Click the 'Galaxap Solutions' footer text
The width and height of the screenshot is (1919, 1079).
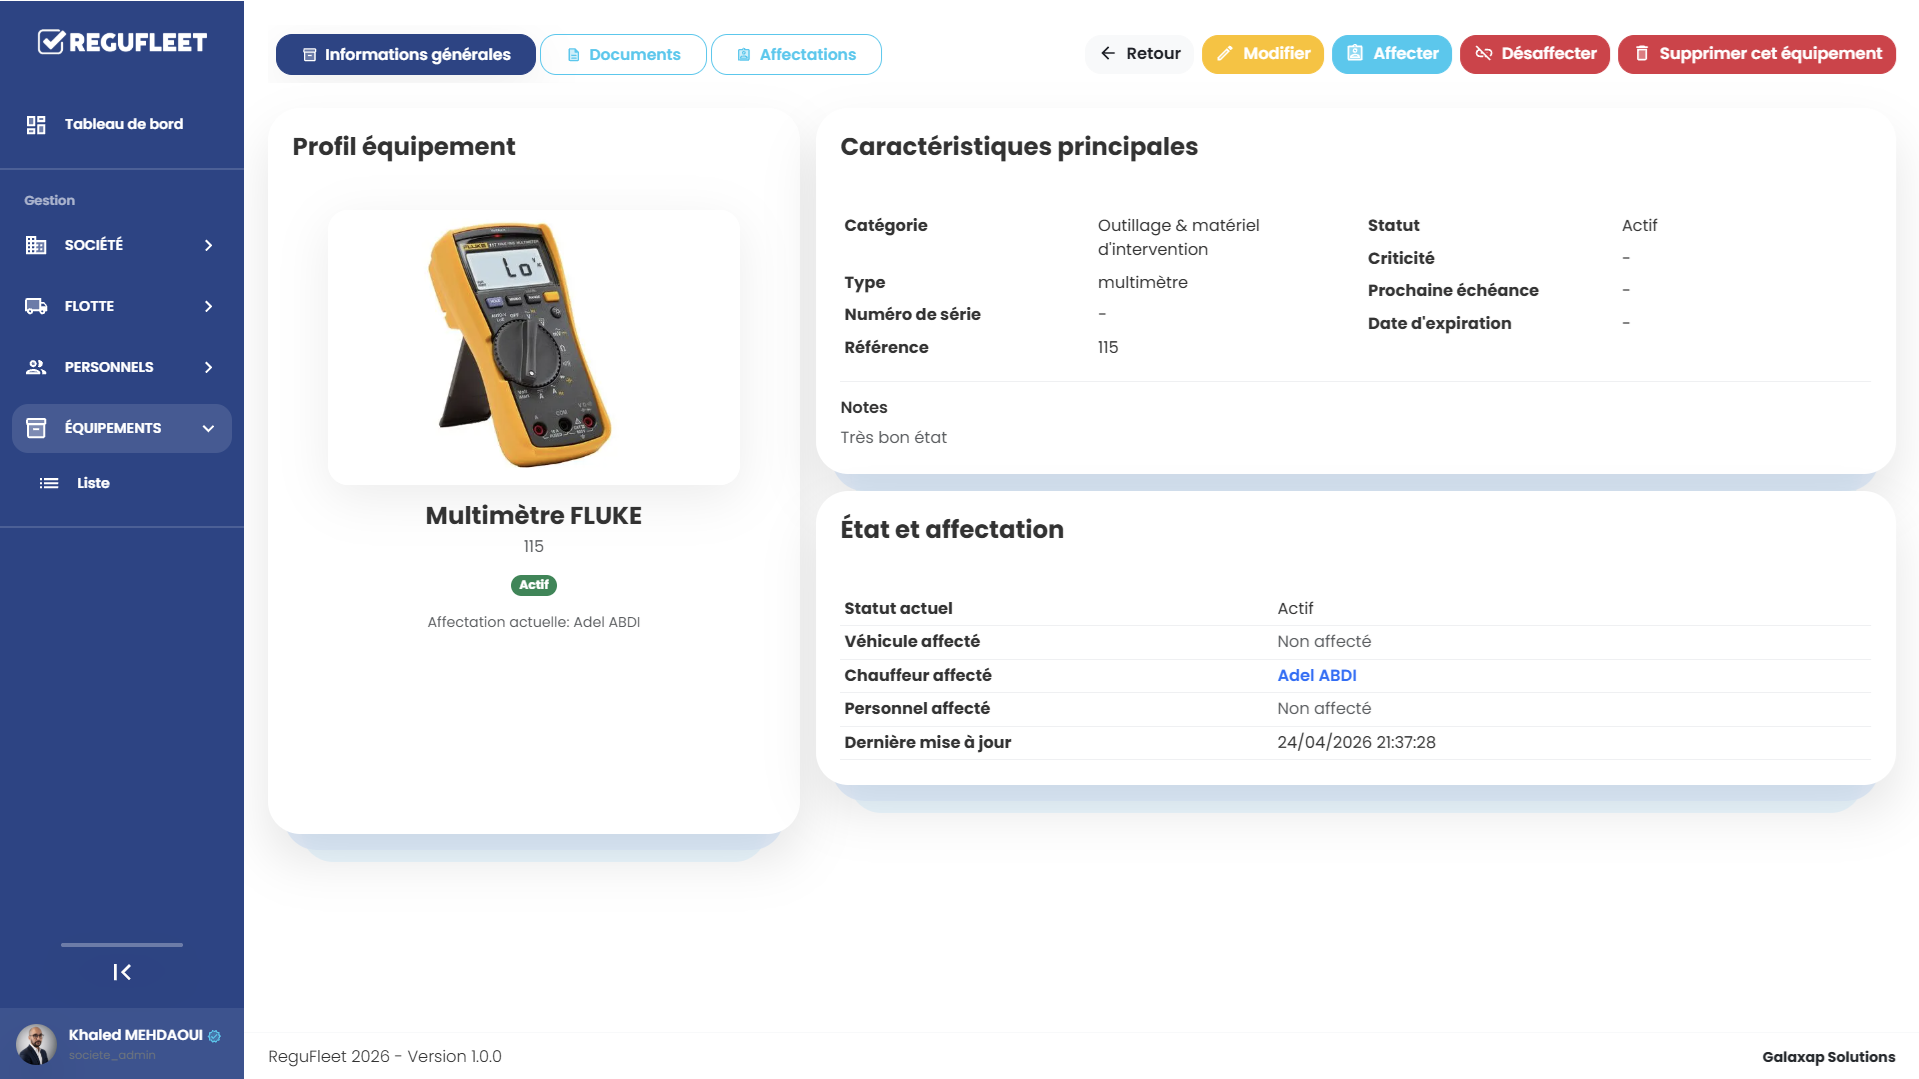click(x=1828, y=1057)
